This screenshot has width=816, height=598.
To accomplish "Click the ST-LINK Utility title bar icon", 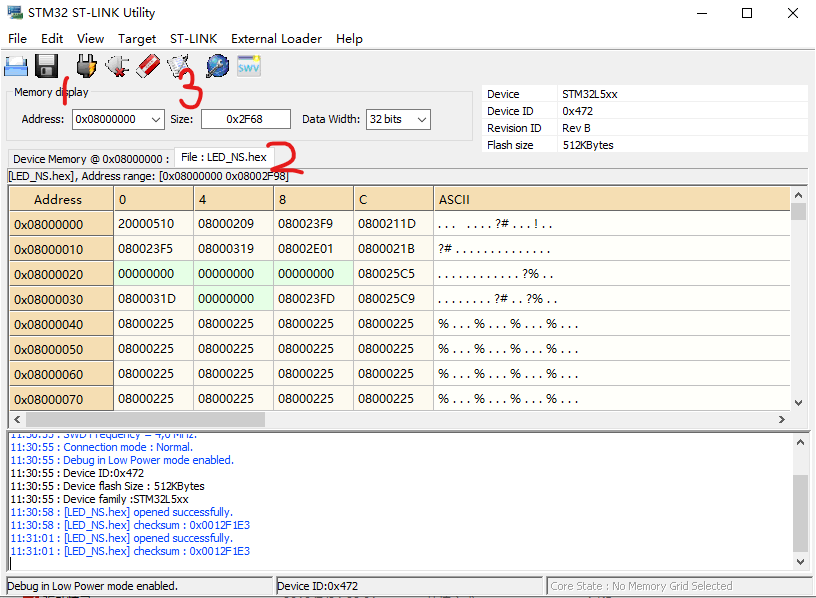I will click(15, 12).
